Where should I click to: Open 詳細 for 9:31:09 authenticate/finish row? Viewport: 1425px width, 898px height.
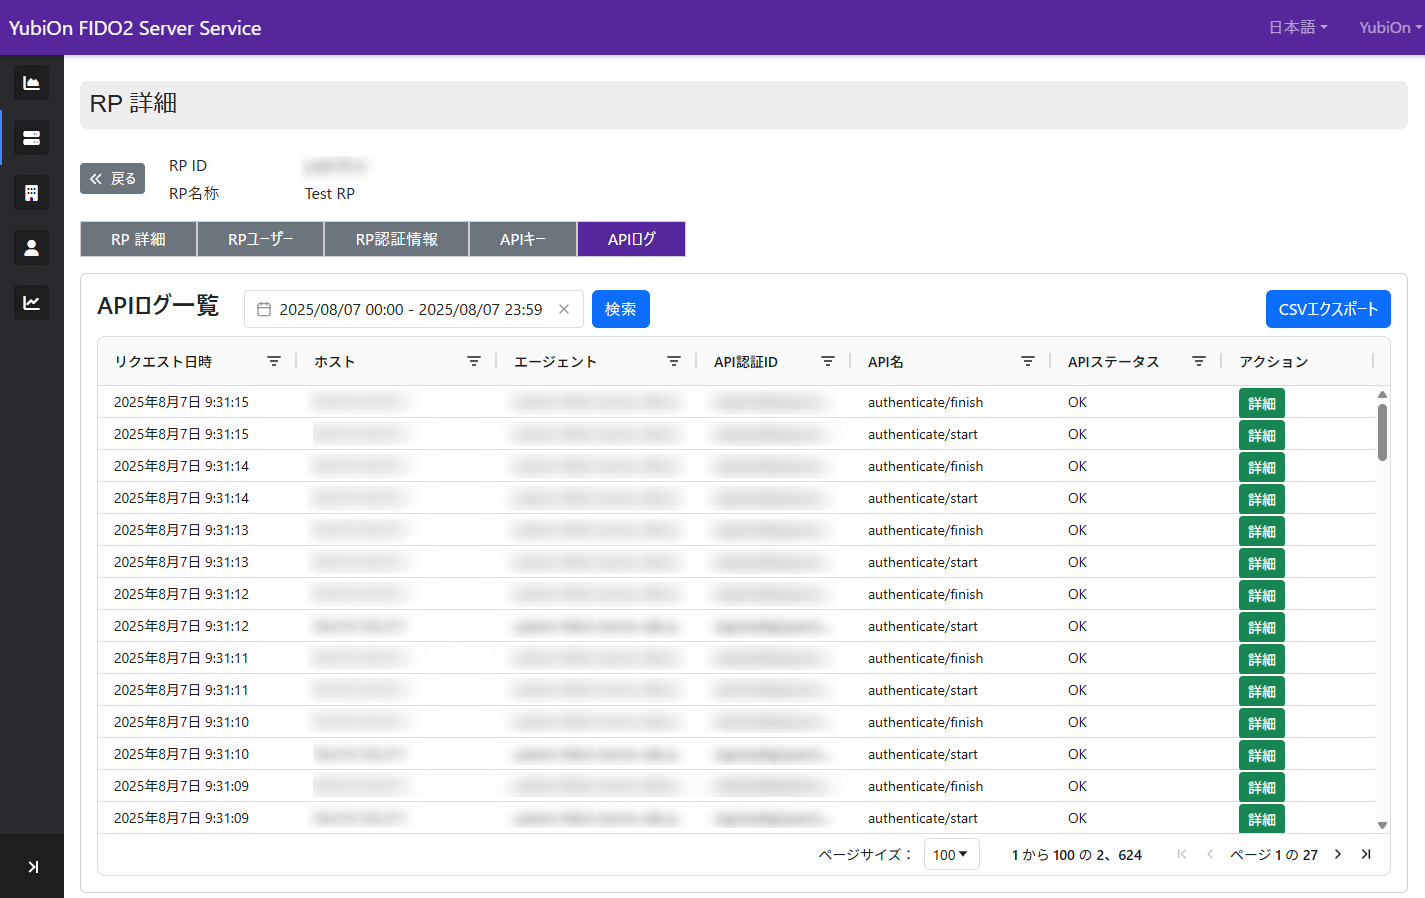pos(1262,787)
